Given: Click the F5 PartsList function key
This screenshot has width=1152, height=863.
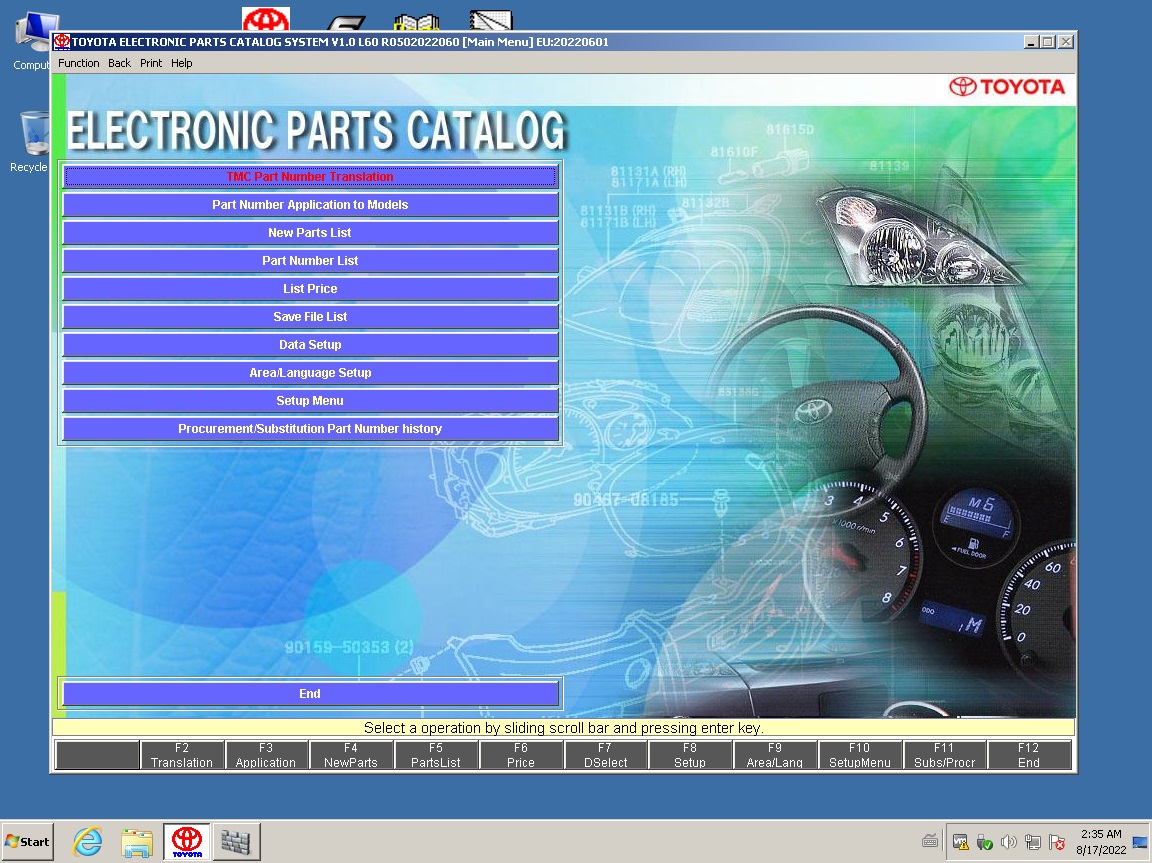Looking at the screenshot, I should pyautogui.click(x=436, y=755).
